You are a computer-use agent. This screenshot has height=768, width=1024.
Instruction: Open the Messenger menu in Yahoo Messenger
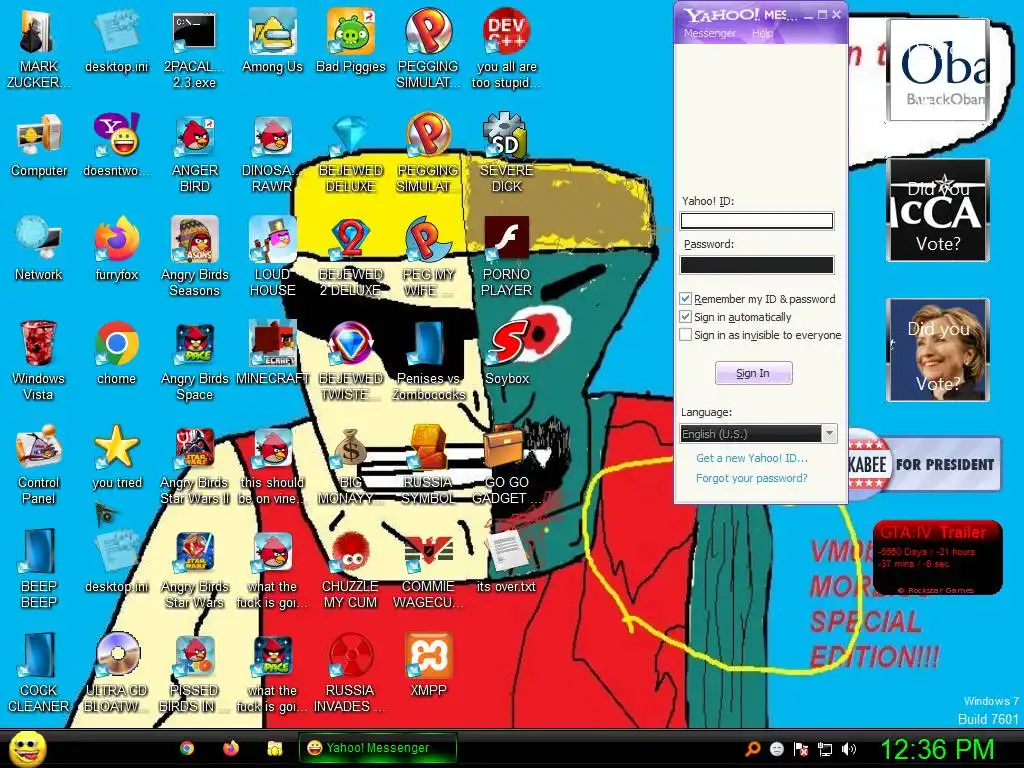pos(709,33)
